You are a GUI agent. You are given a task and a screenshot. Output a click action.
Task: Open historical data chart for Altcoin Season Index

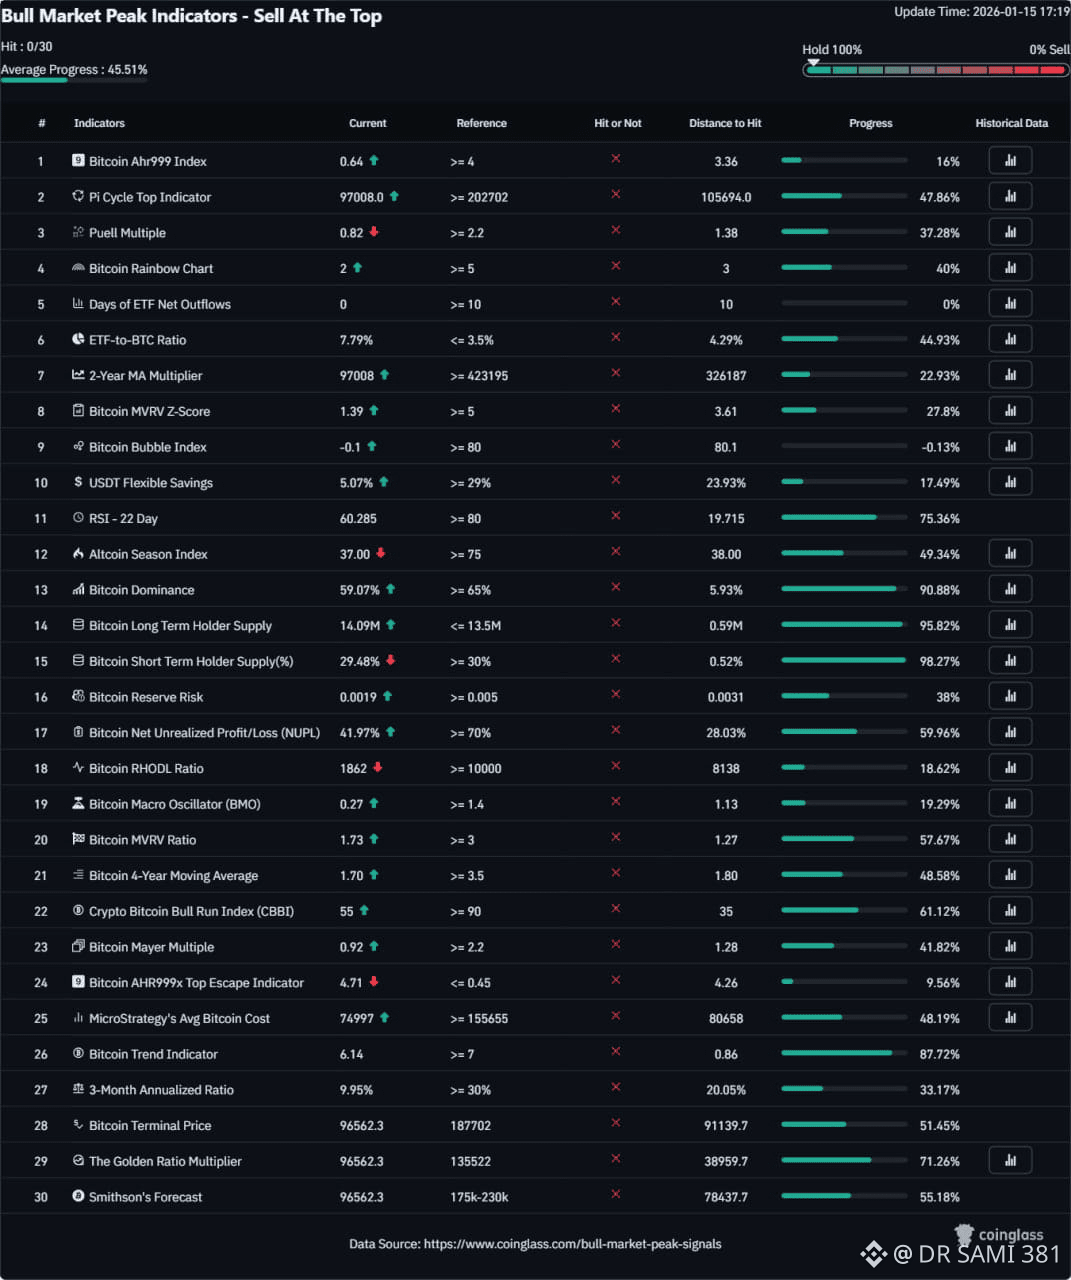(x=1010, y=553)
